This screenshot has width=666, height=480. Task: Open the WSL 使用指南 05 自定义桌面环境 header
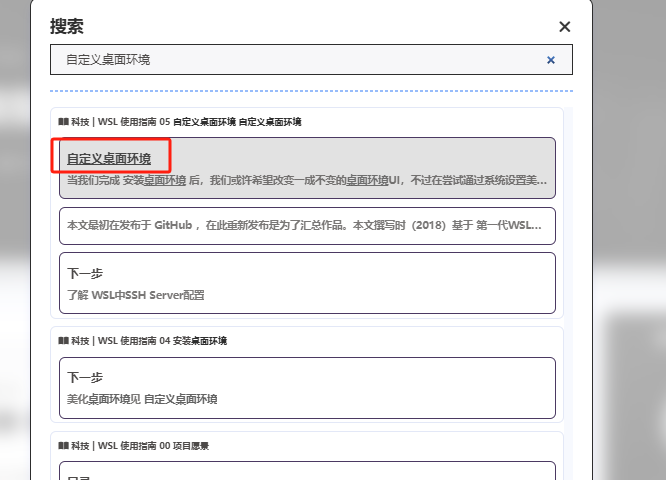tap(190, 122)
